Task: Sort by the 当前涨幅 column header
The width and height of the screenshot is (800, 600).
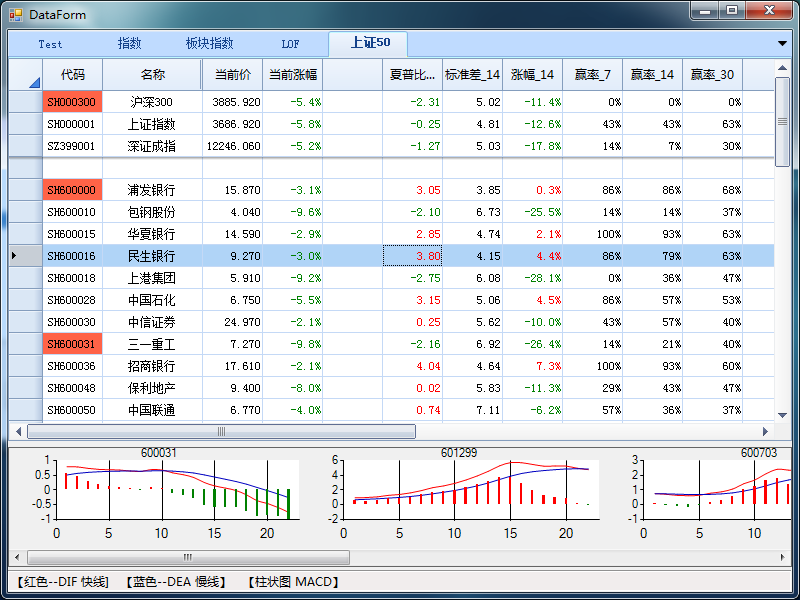Action: tap(292, 75)
